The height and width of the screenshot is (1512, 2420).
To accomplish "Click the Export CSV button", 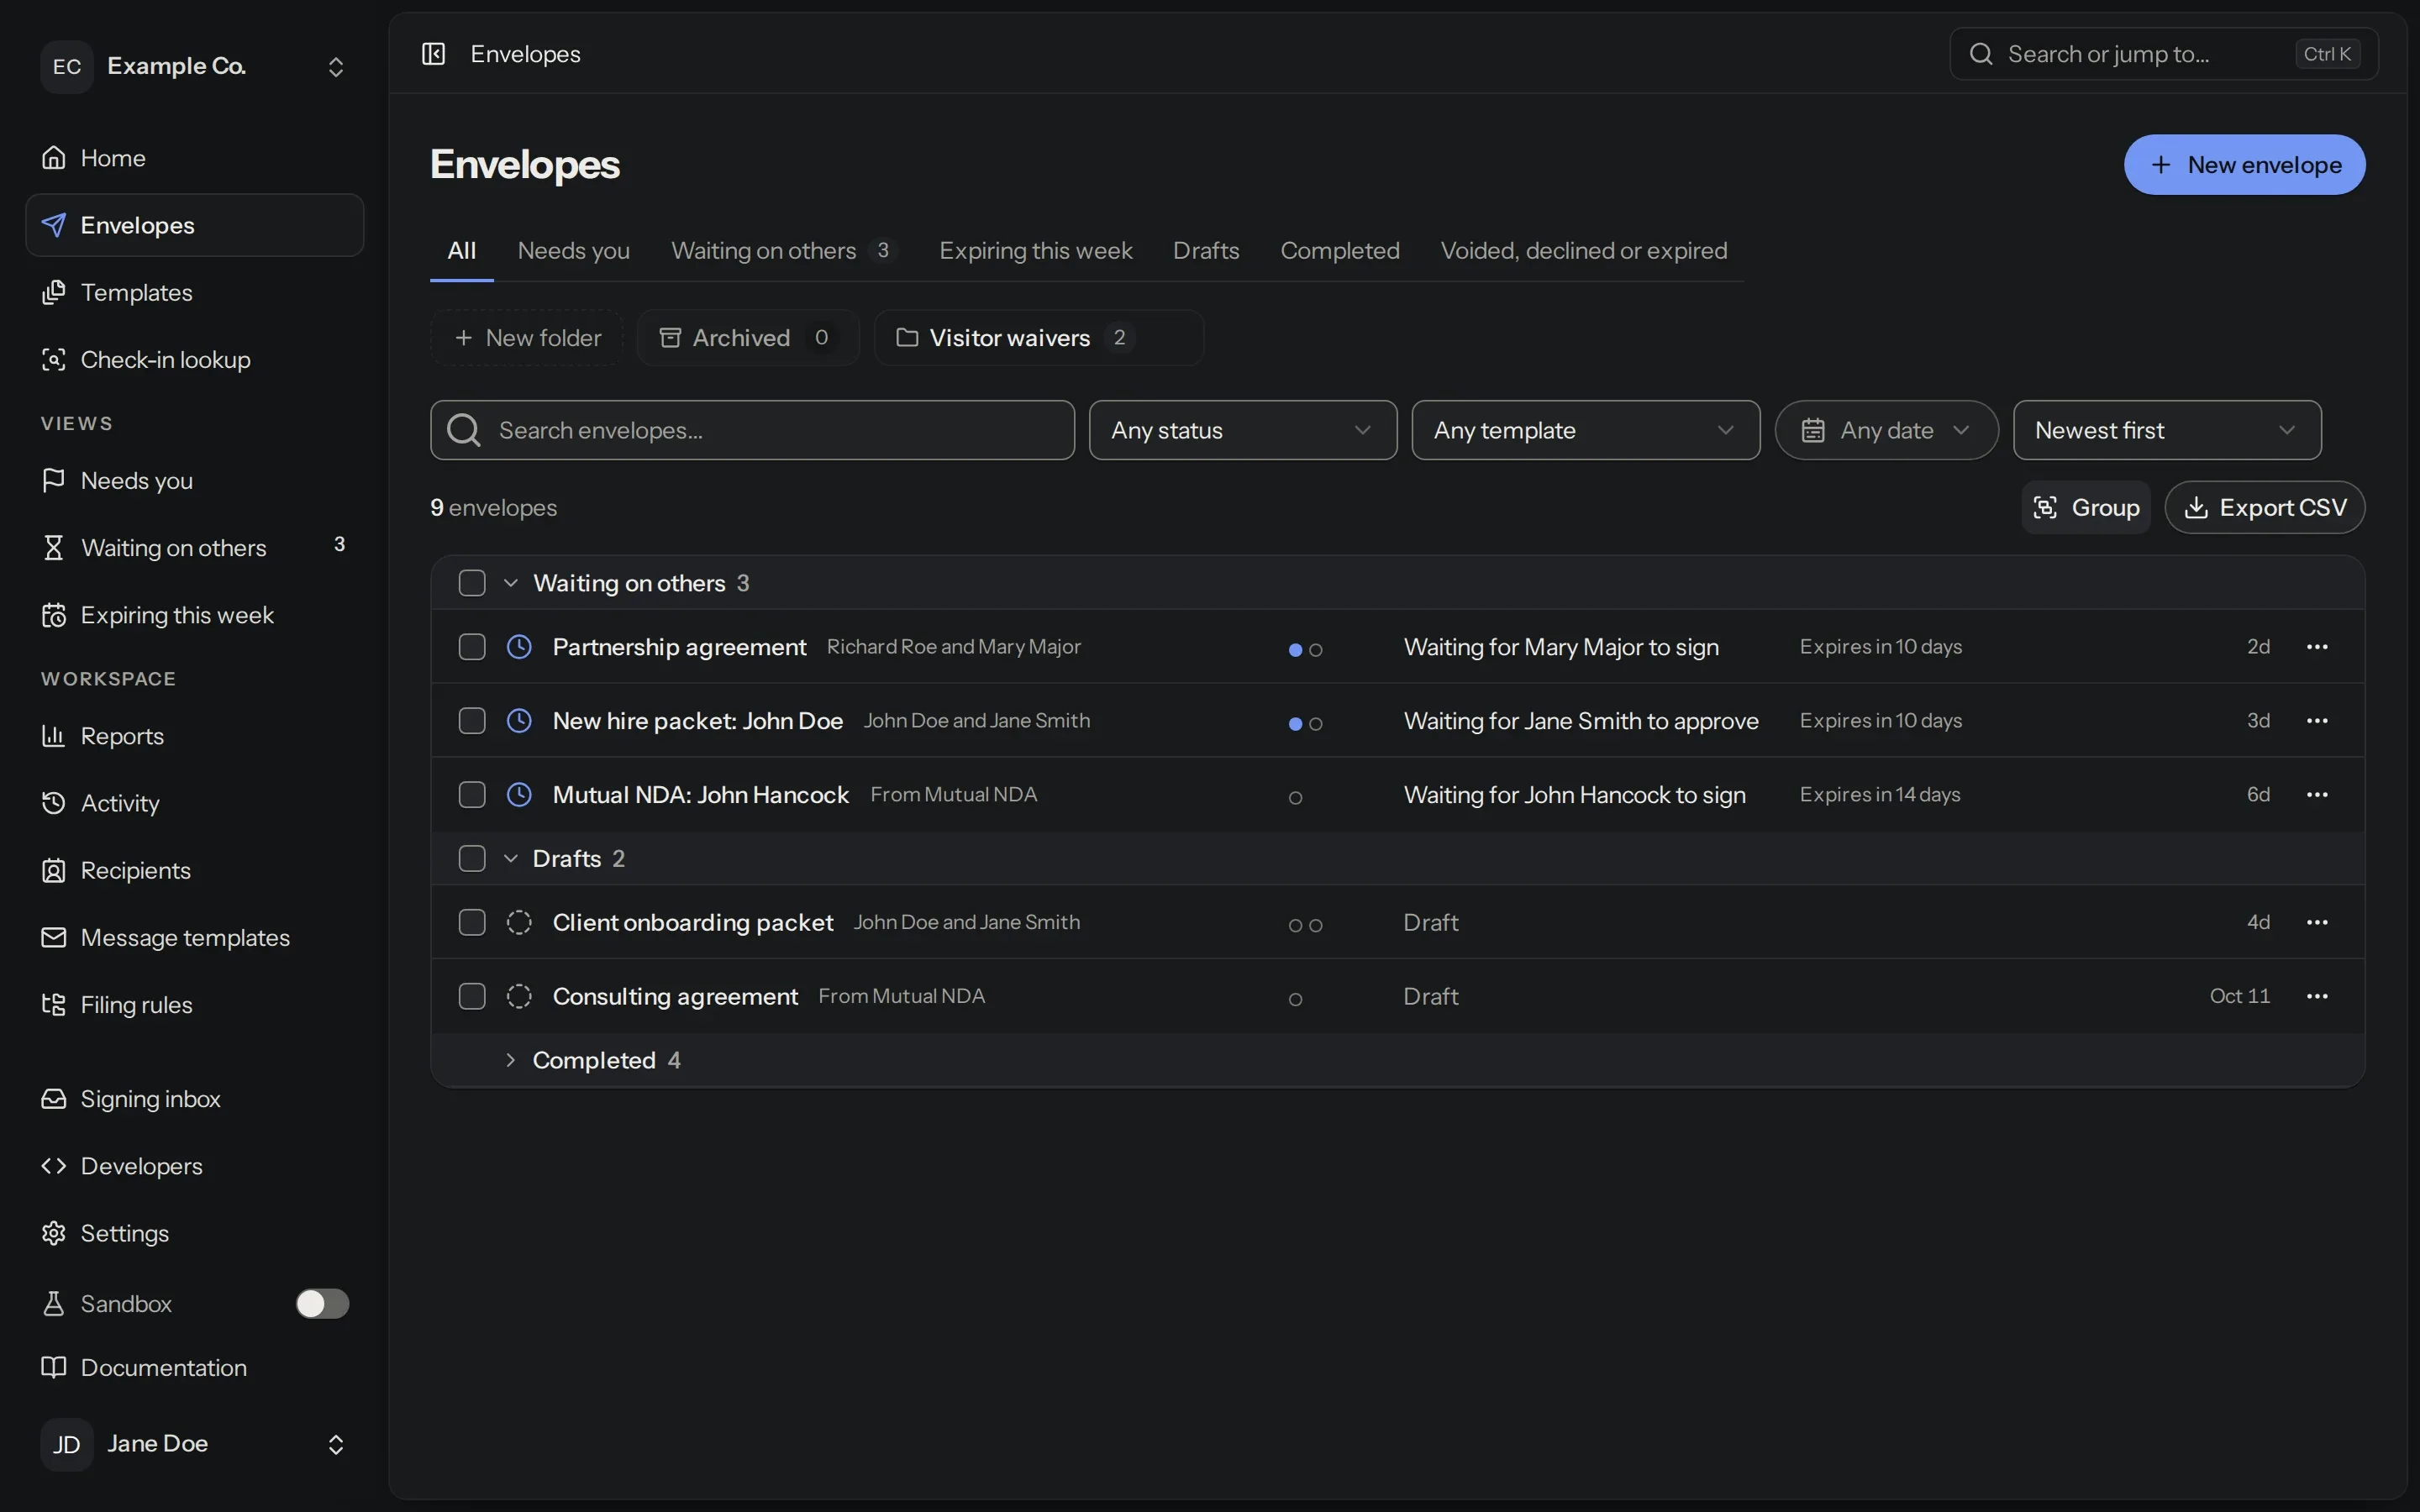I will coord(2264,507).
